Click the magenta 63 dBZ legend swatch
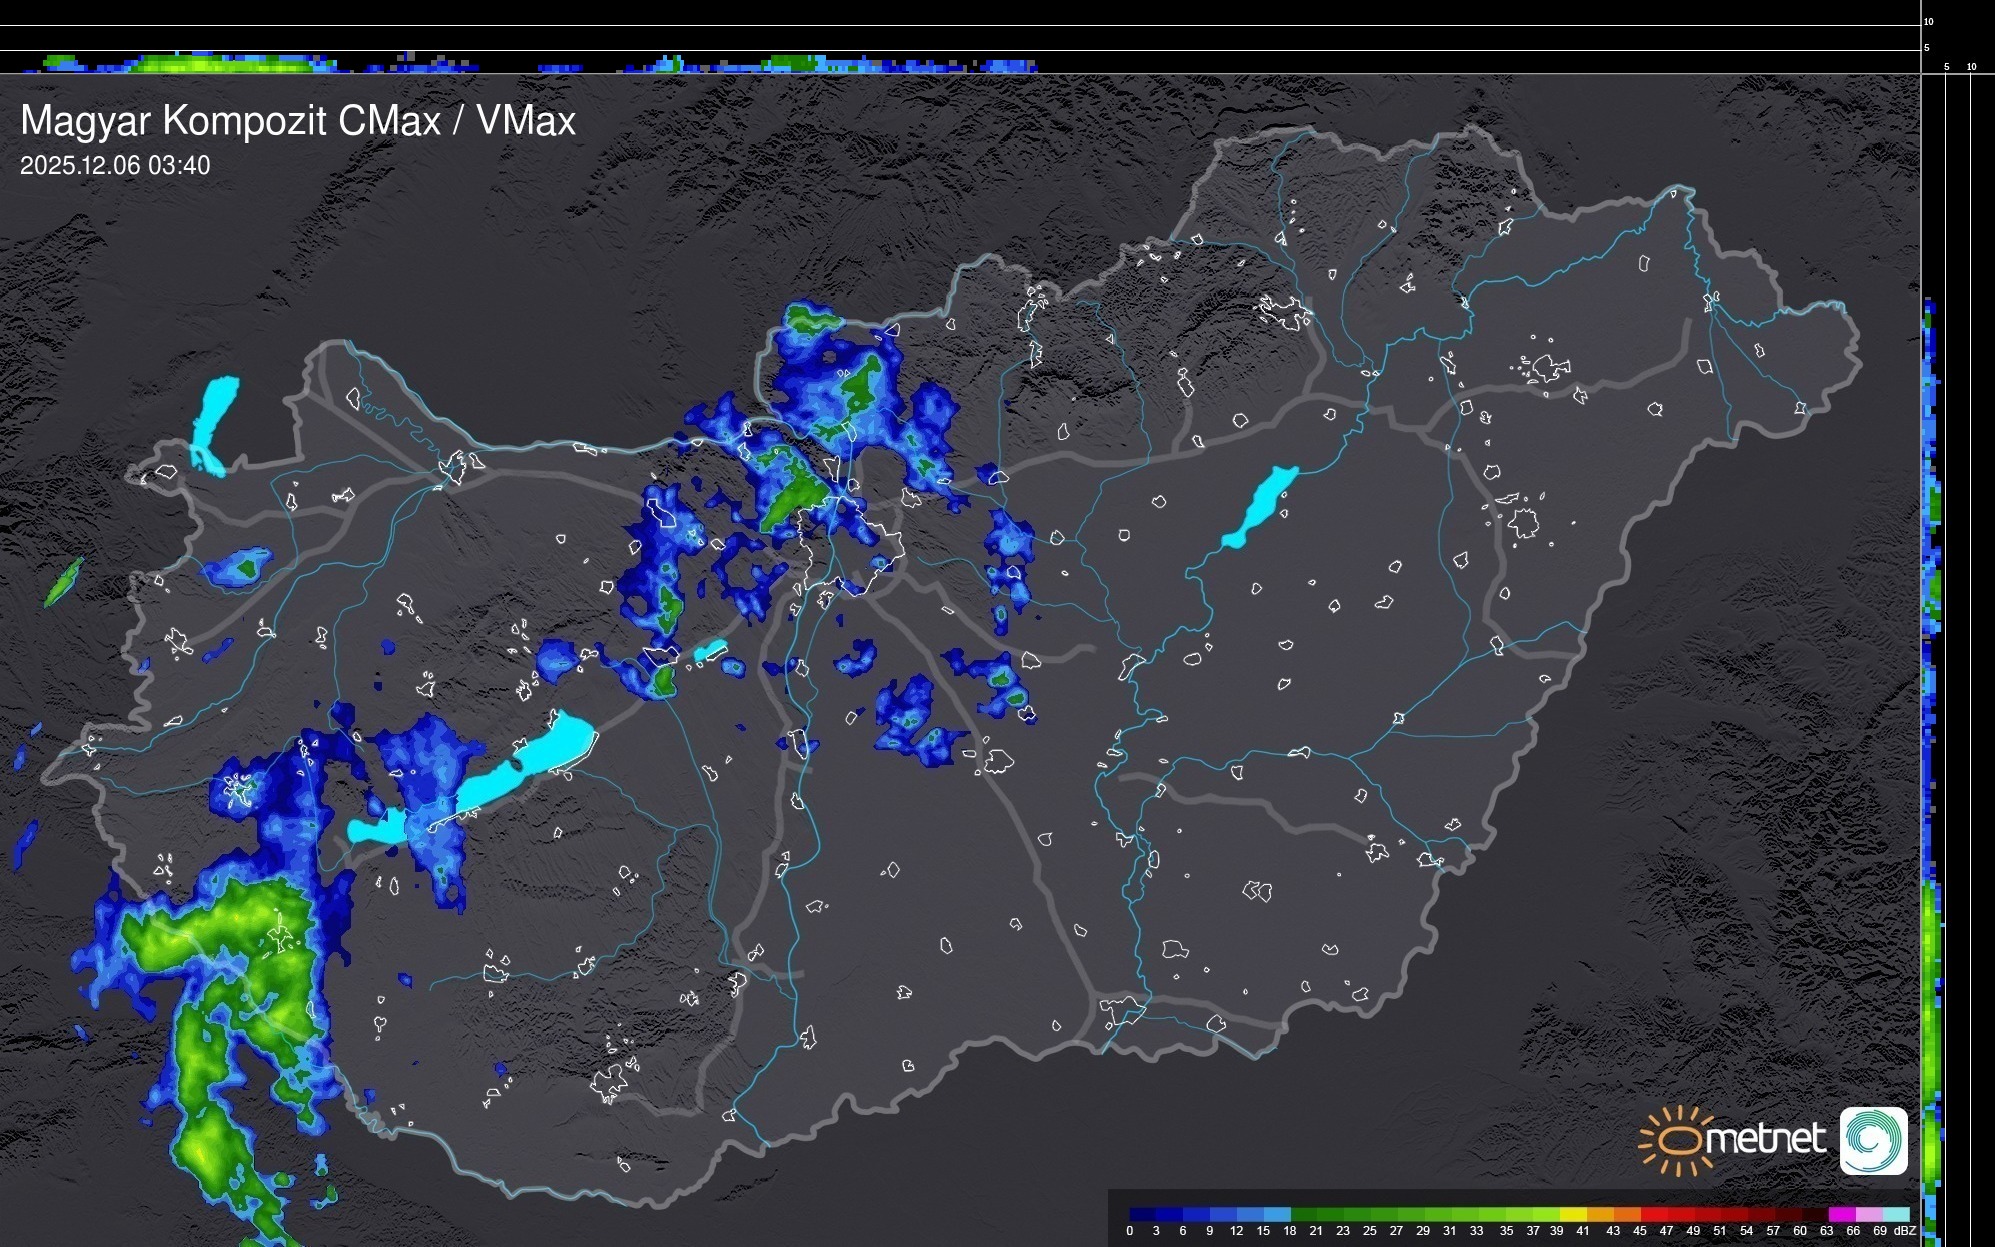This screenshot has width=1995, height=1247. [x=1840, y=1214]
